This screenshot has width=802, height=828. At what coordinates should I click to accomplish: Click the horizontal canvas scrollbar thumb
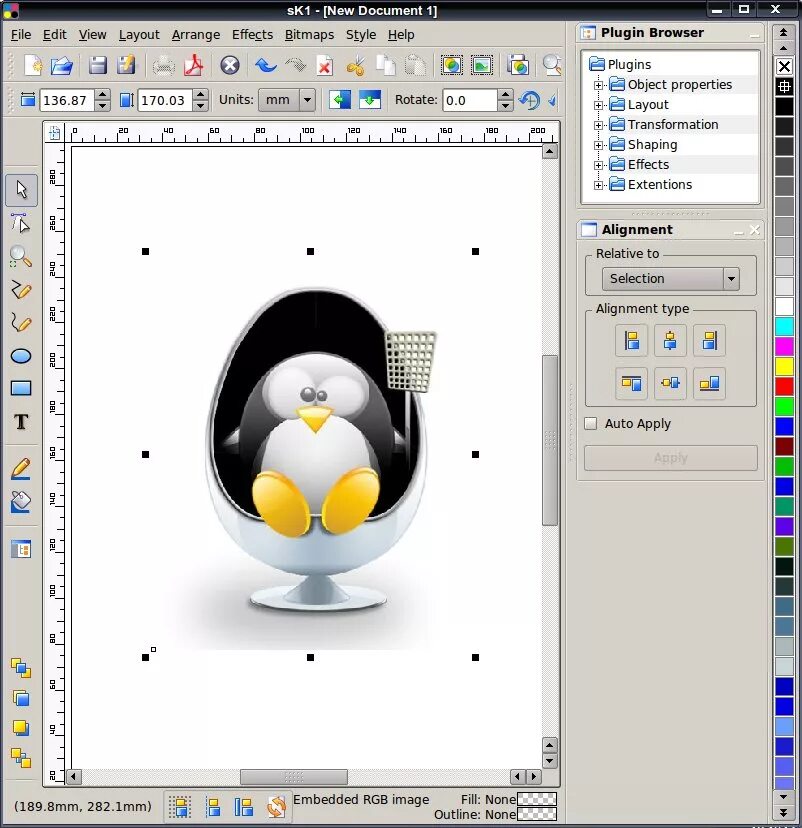click(x=294, y=777)
